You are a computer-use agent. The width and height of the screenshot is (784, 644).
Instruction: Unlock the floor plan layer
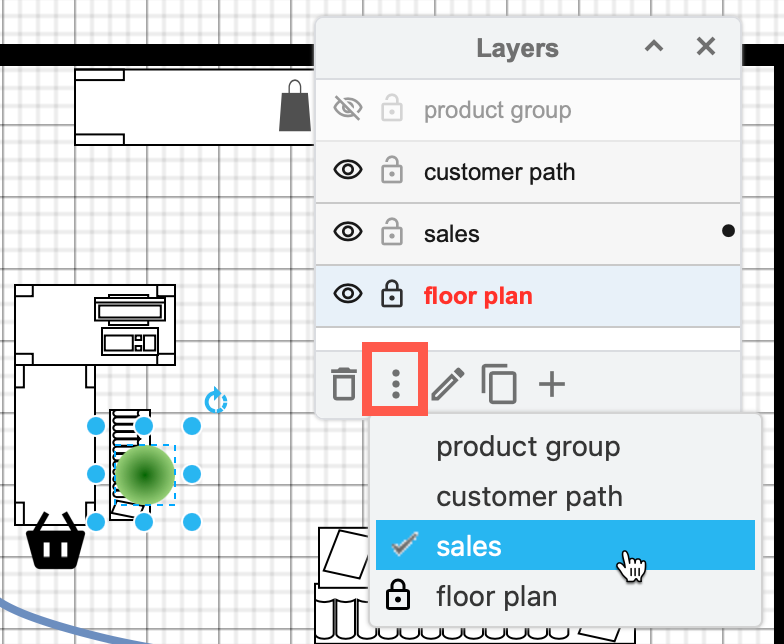point(392,294)
